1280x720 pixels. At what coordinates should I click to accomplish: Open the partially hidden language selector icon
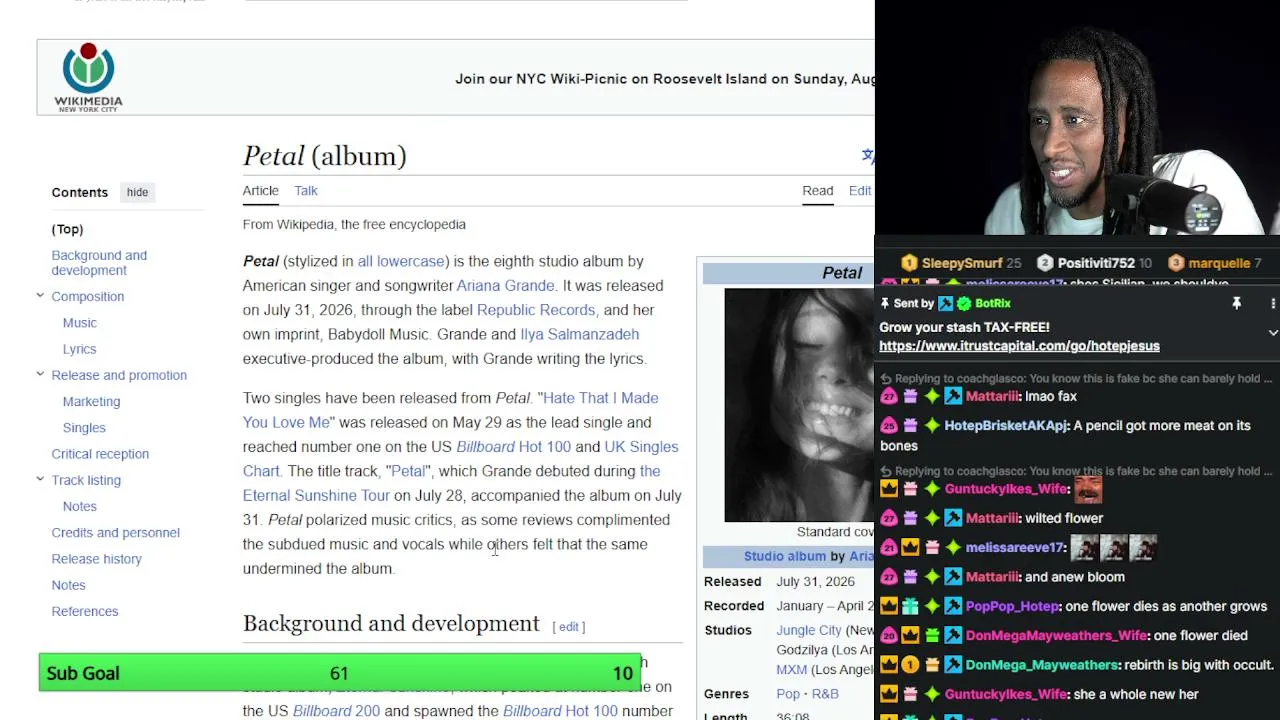[x=868, y=155]
